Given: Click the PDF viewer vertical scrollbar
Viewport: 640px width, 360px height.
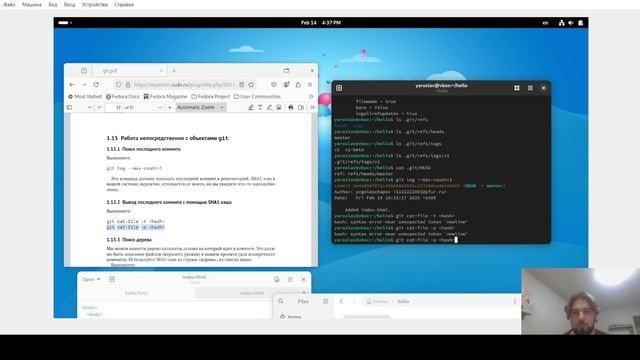Looking at the screenshot, I should click(315, 190).
